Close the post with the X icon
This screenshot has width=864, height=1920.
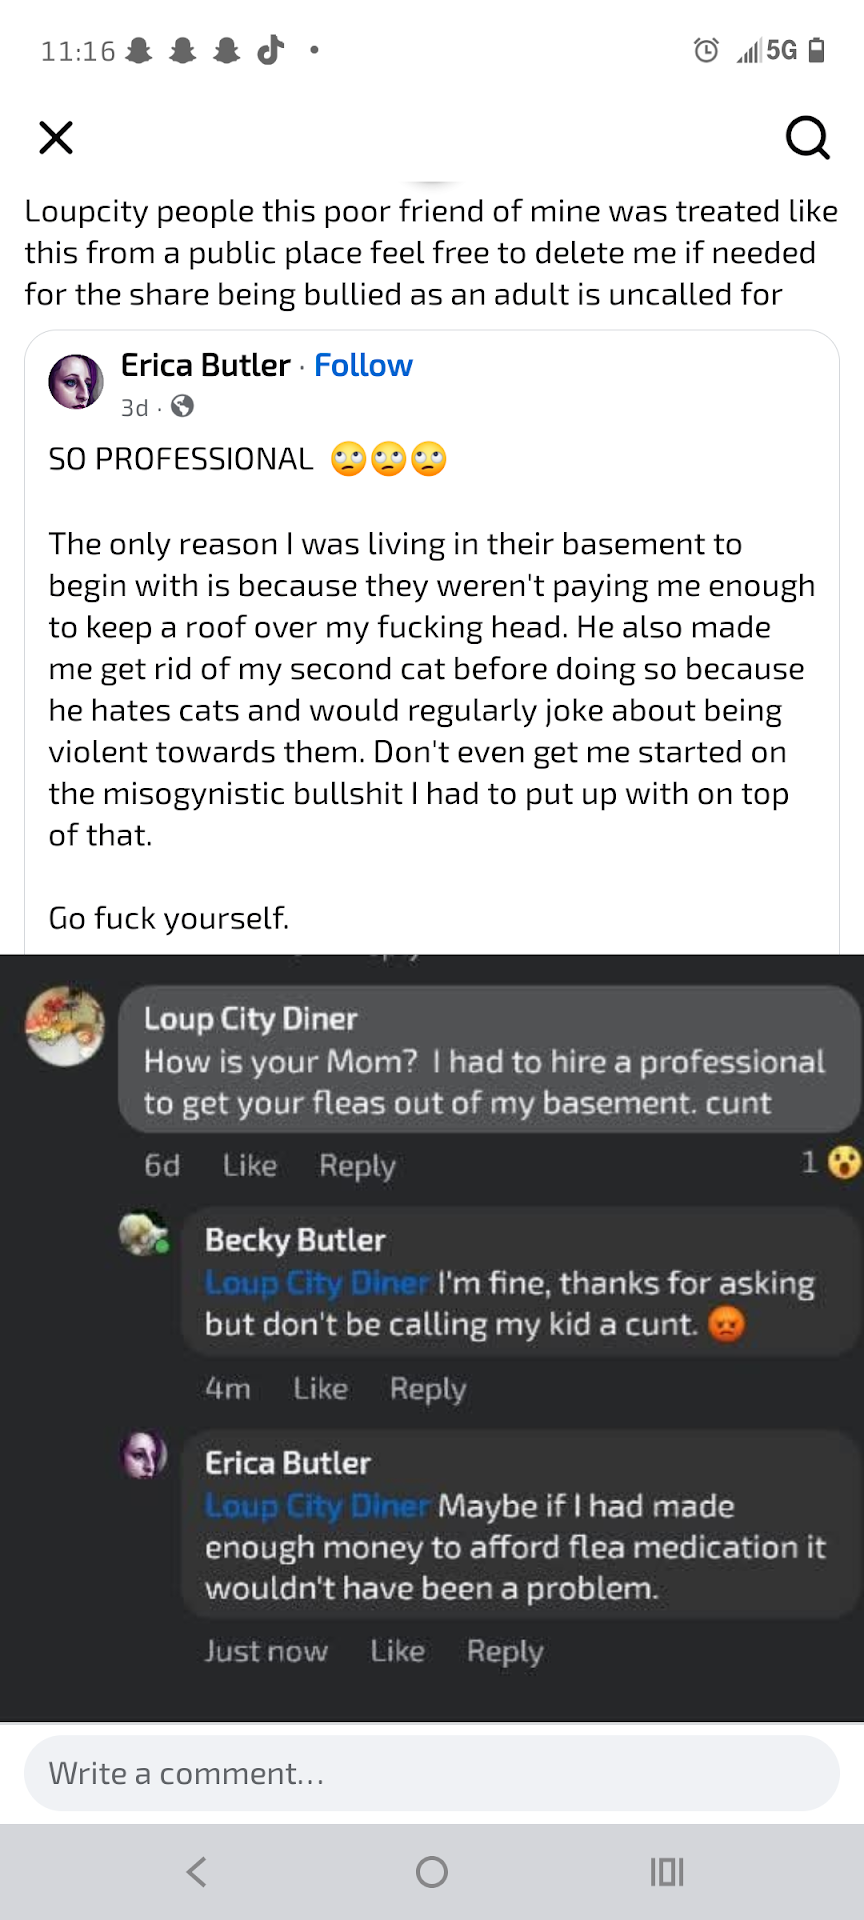(x=56, y=137)
